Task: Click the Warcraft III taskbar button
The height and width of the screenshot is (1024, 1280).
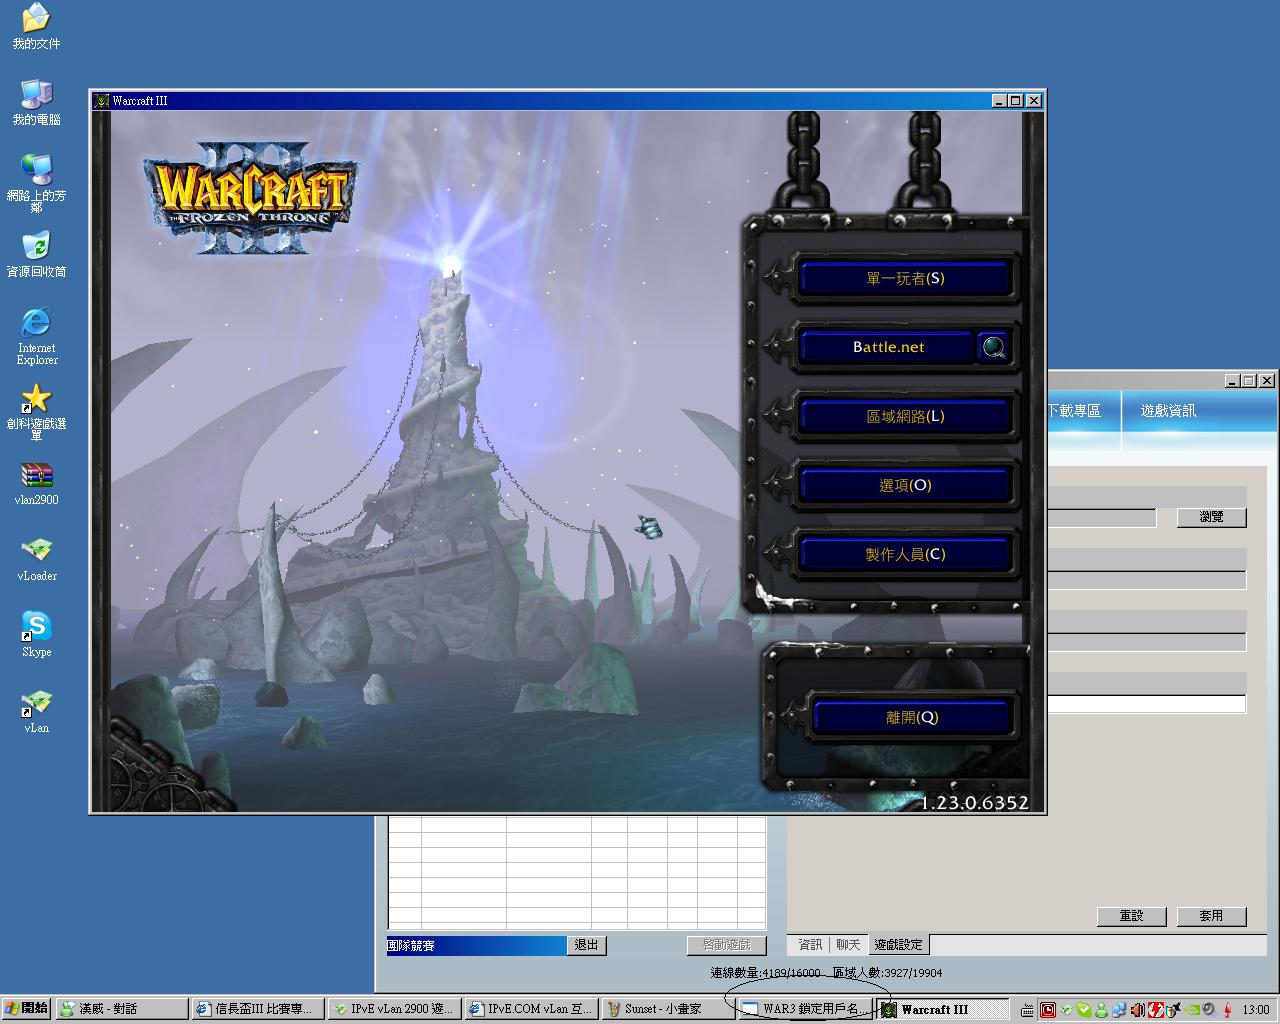Action: pos(942,1009)
